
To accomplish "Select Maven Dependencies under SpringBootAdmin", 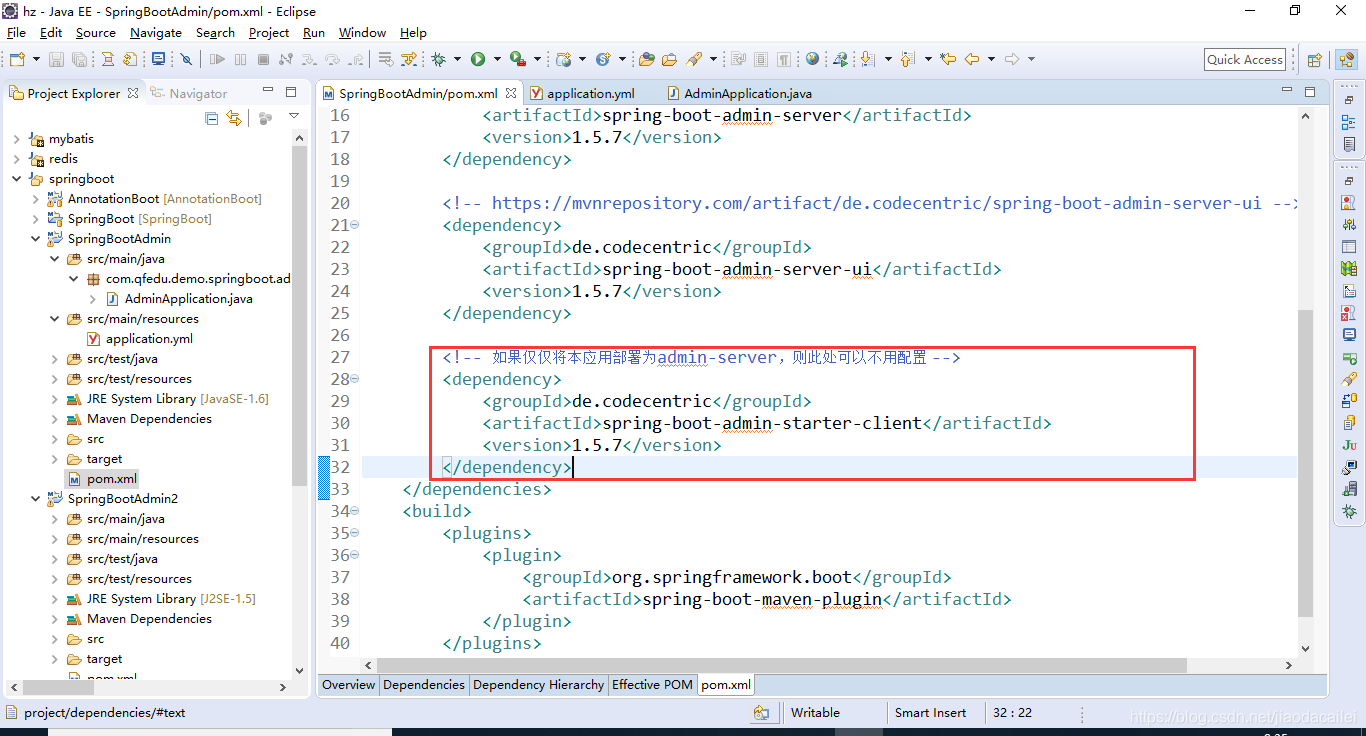I will (x=149, y=419).
